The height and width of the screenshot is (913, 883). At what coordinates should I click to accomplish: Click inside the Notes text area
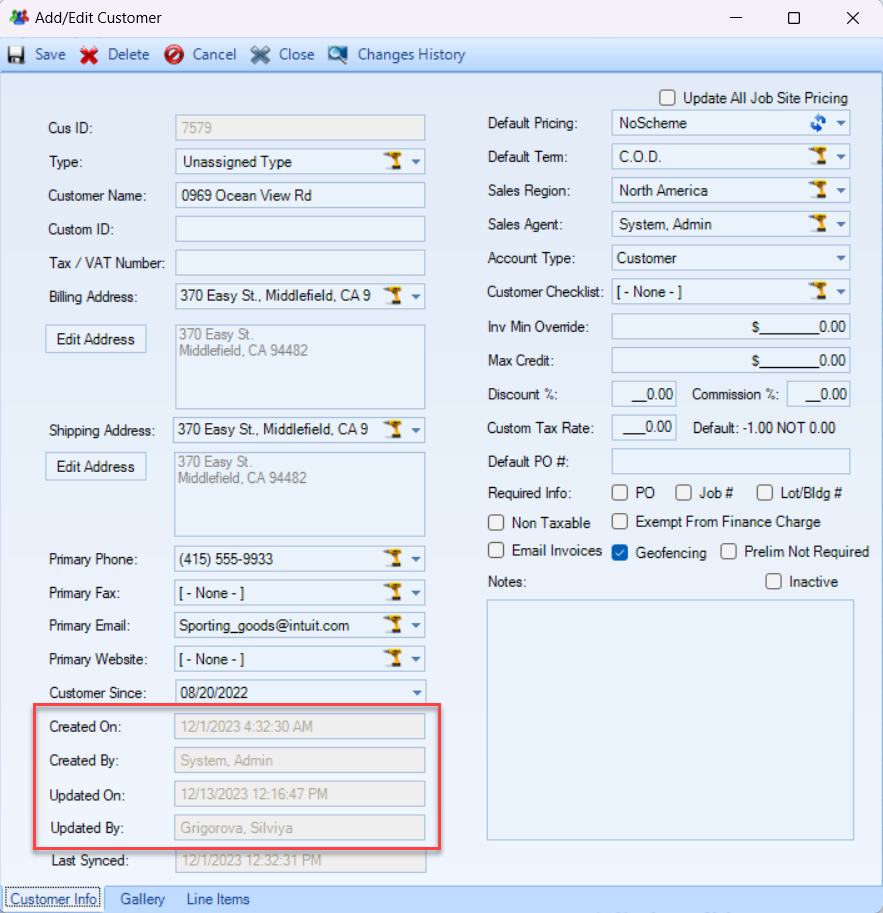tap(670, 720)
